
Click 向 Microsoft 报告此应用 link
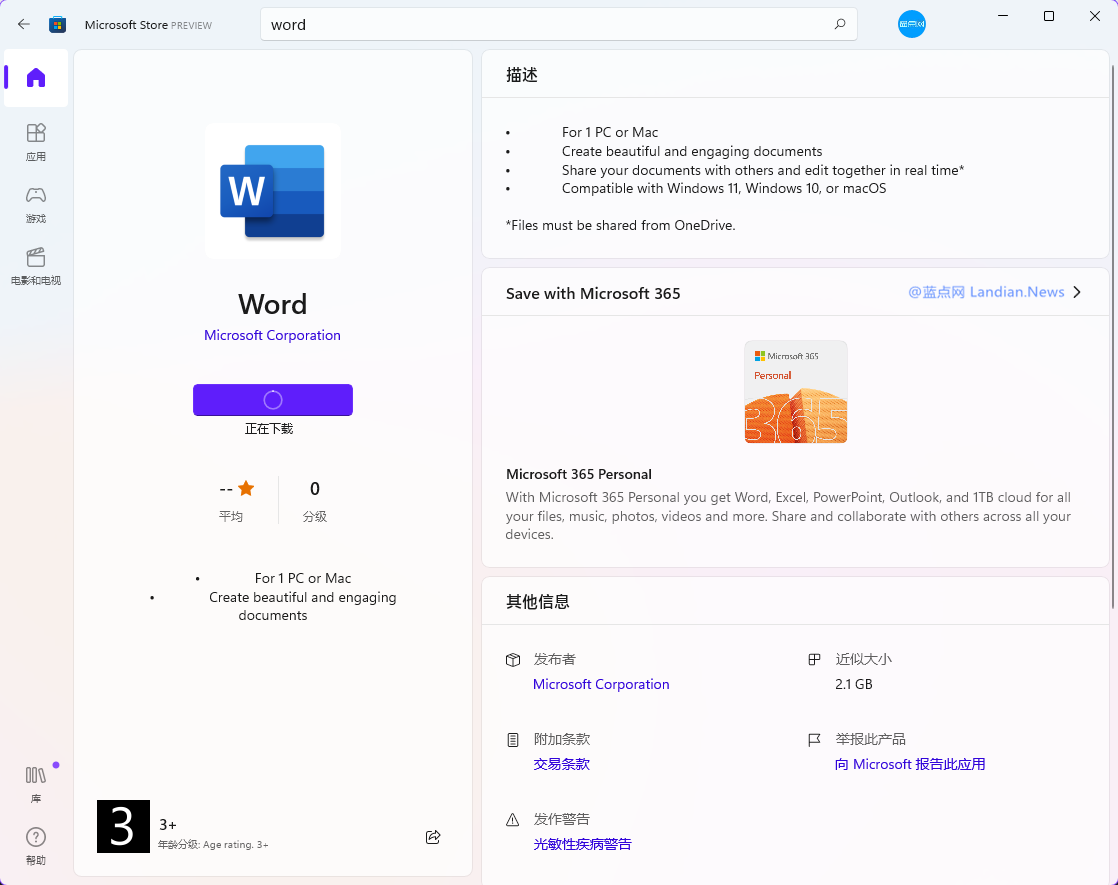910,764
